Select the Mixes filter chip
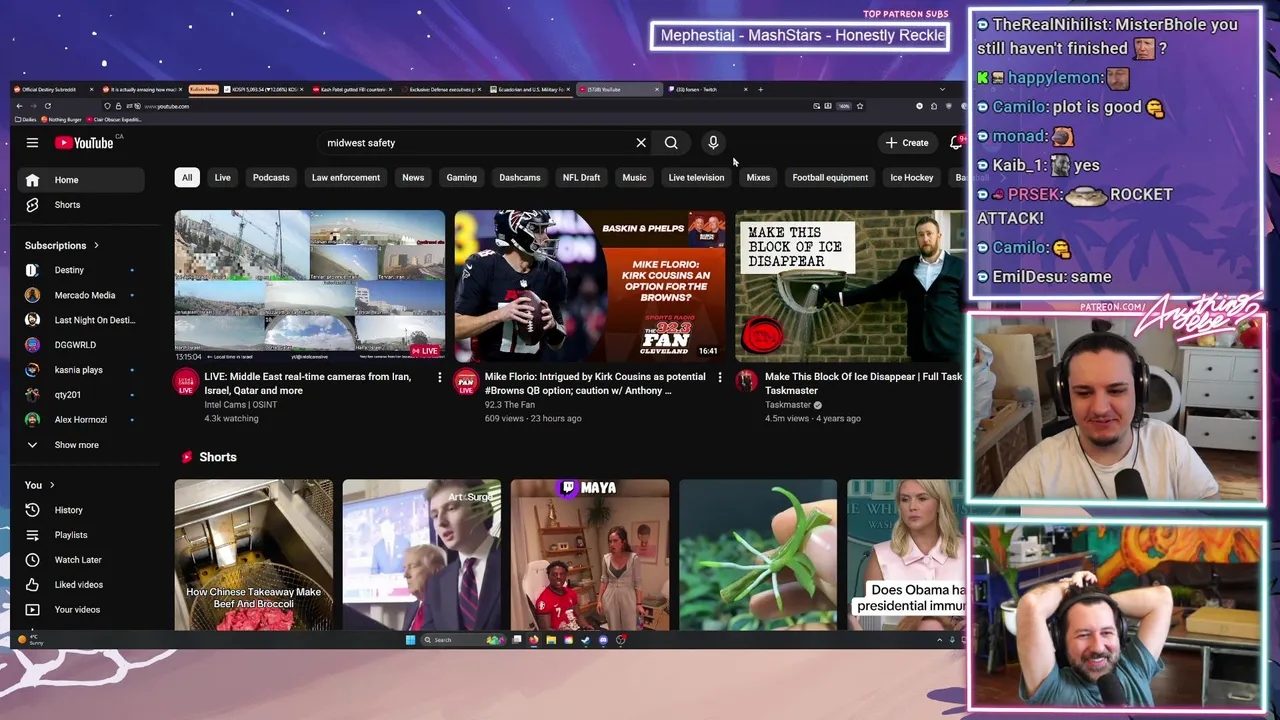 pyautogui.click(x=758, y=178)
